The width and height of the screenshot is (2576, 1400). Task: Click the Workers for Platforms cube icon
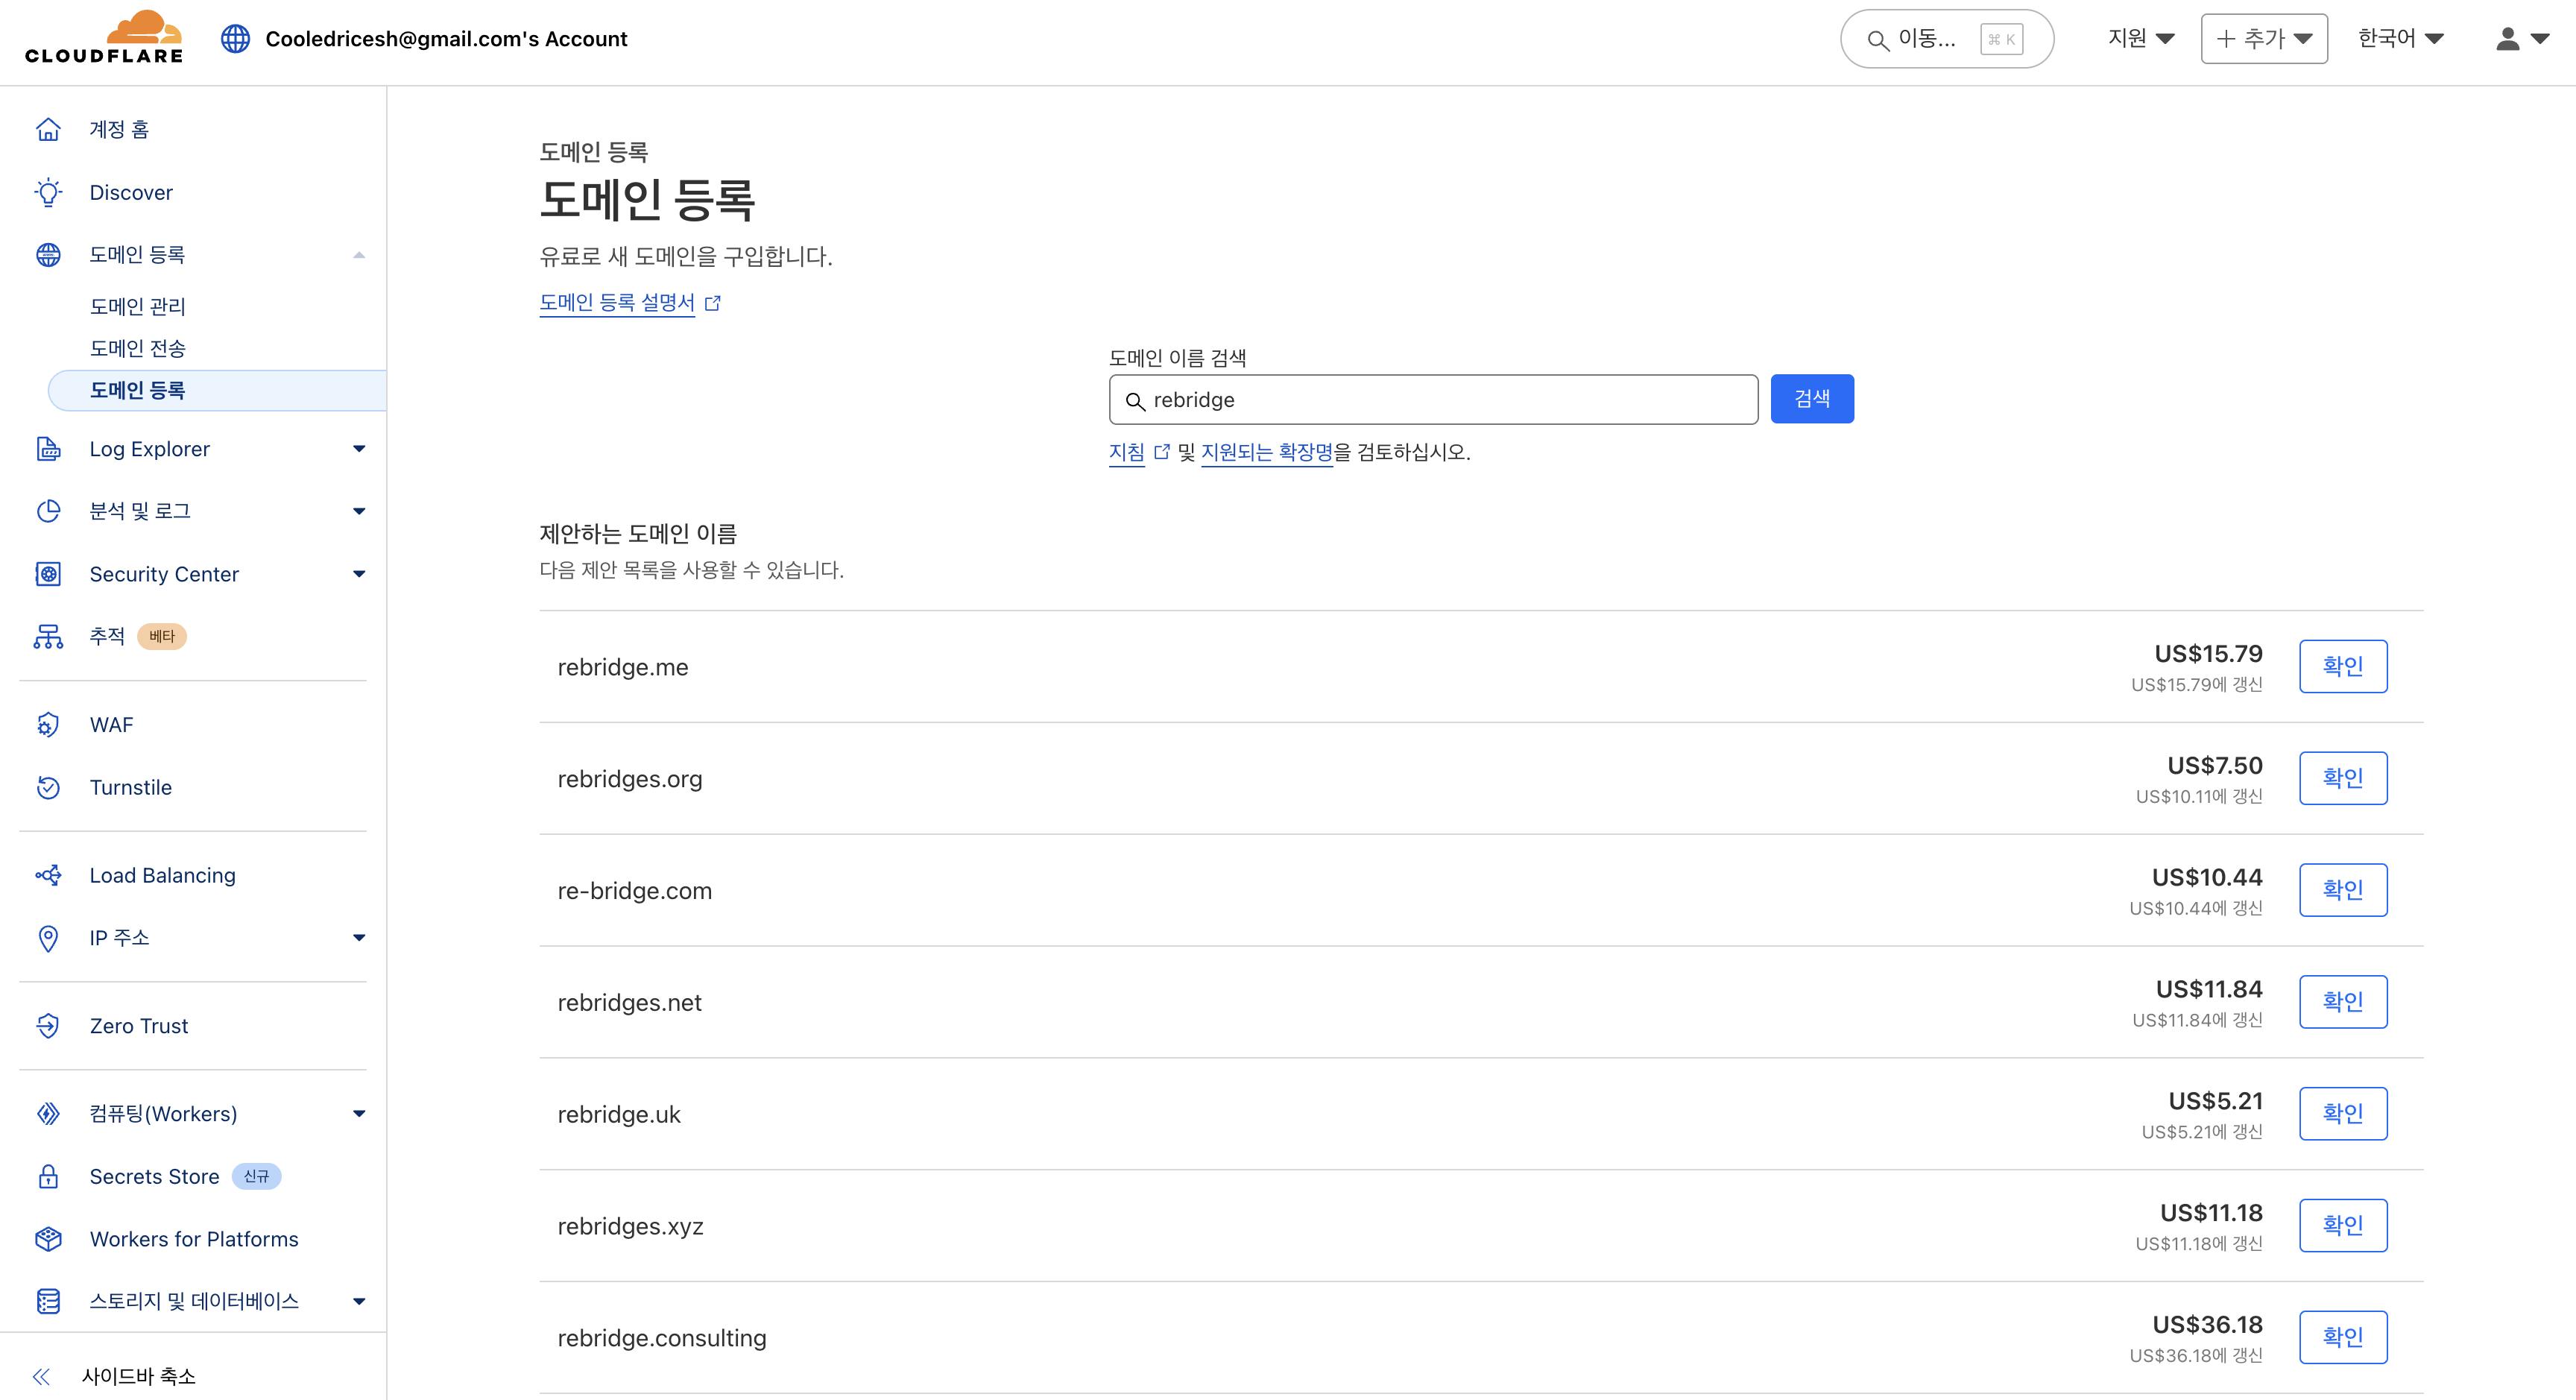(48, 1239)
